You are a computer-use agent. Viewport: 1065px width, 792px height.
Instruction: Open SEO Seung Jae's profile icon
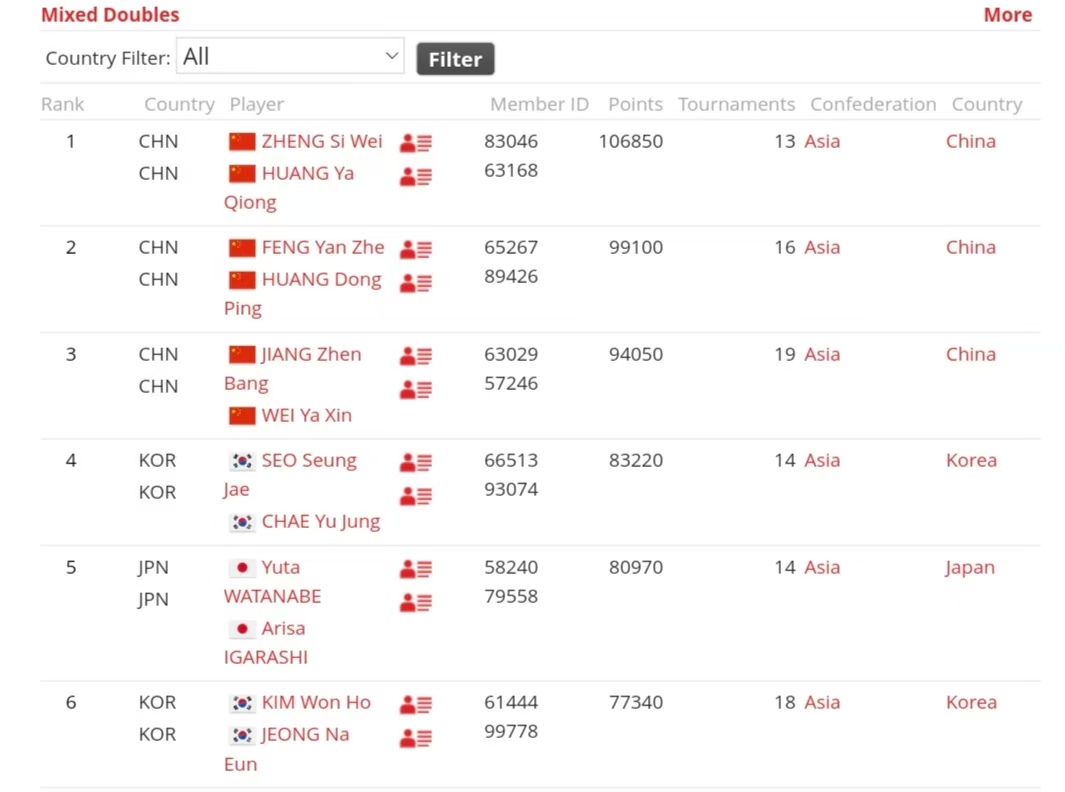pyautogui.click(x=415, y=463)
